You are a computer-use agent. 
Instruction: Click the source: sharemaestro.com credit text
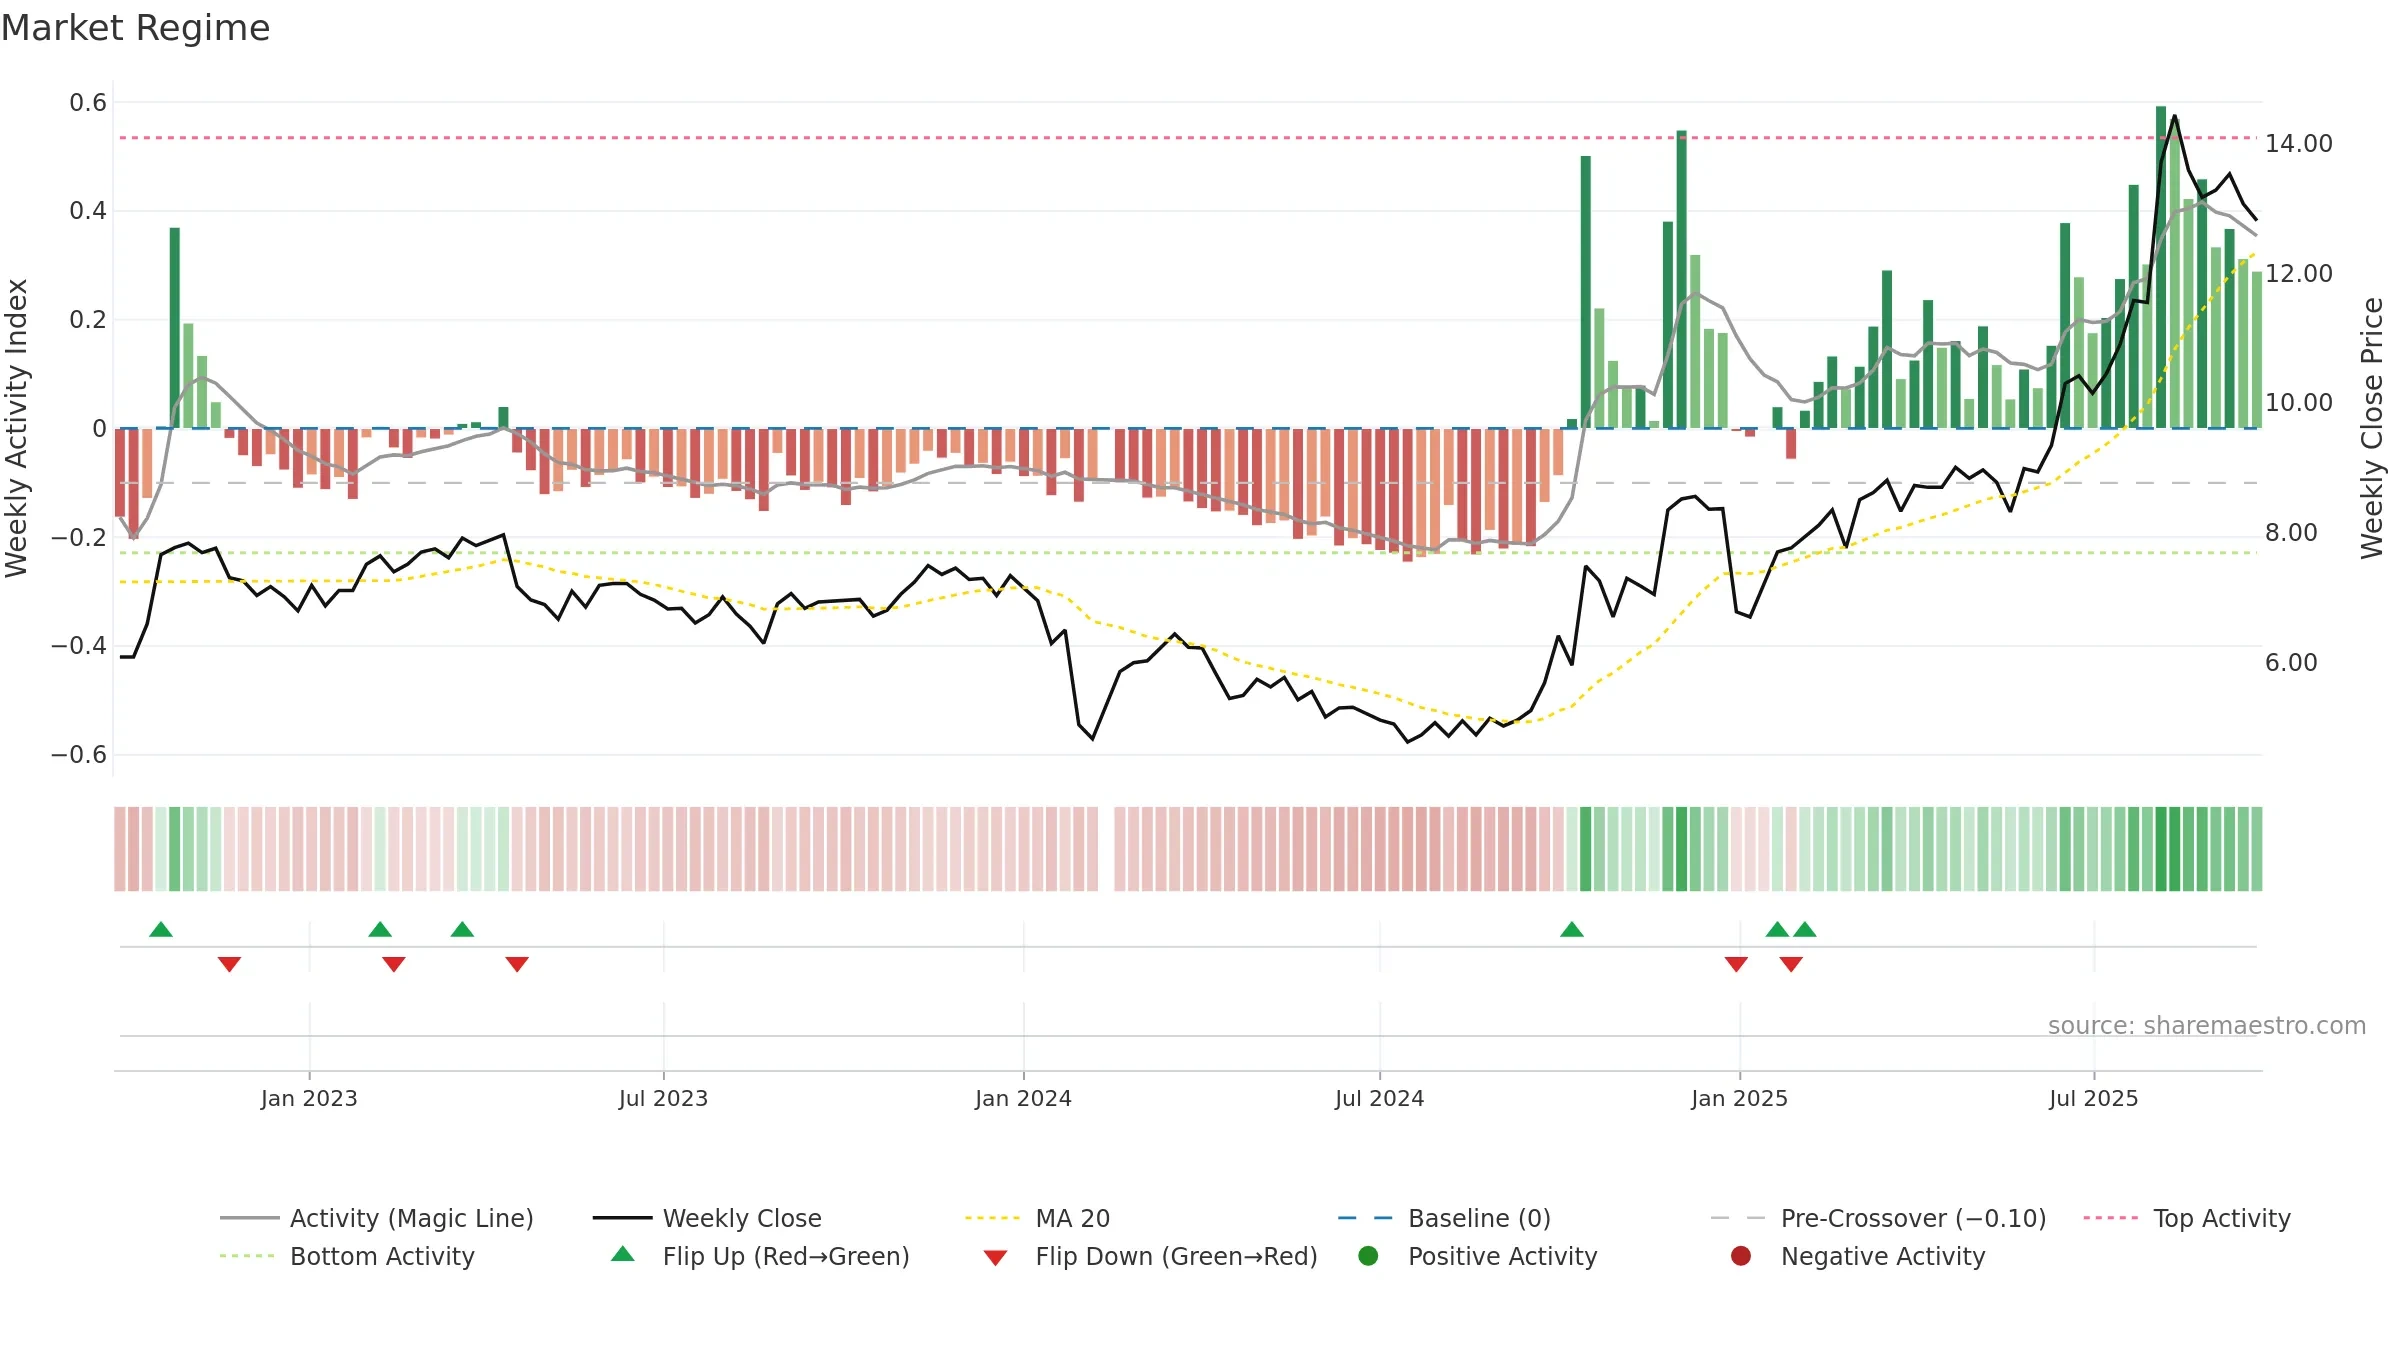[x=2207, y=1025]
